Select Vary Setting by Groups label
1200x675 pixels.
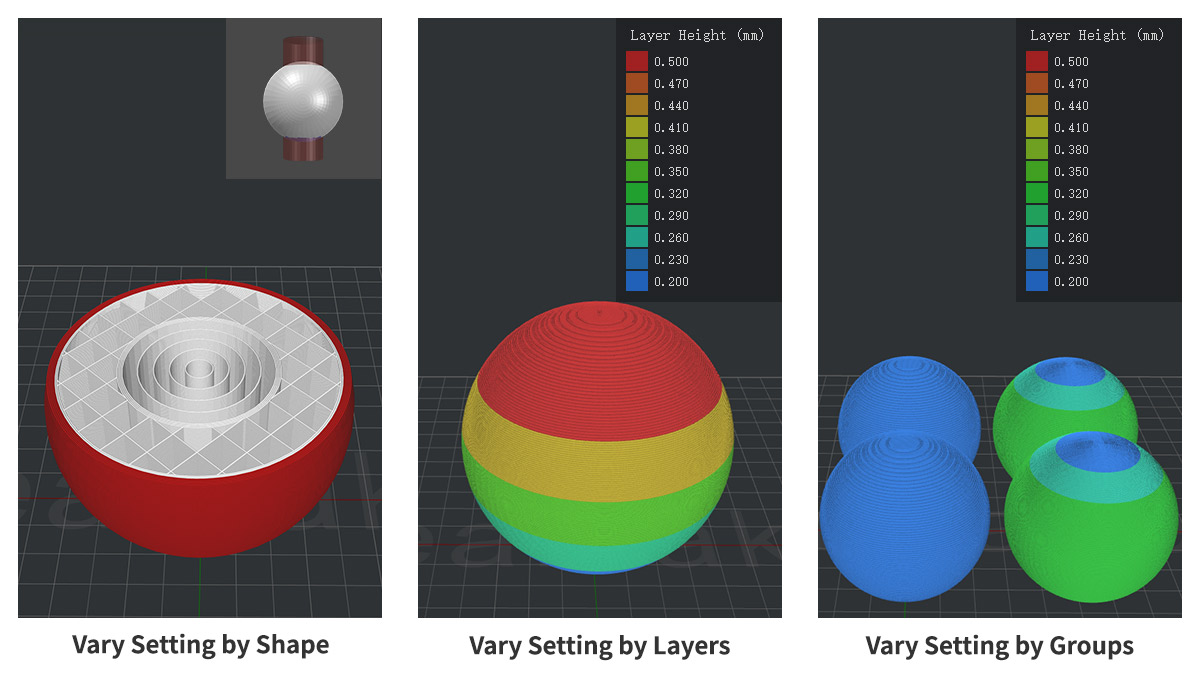click(998, 646)
